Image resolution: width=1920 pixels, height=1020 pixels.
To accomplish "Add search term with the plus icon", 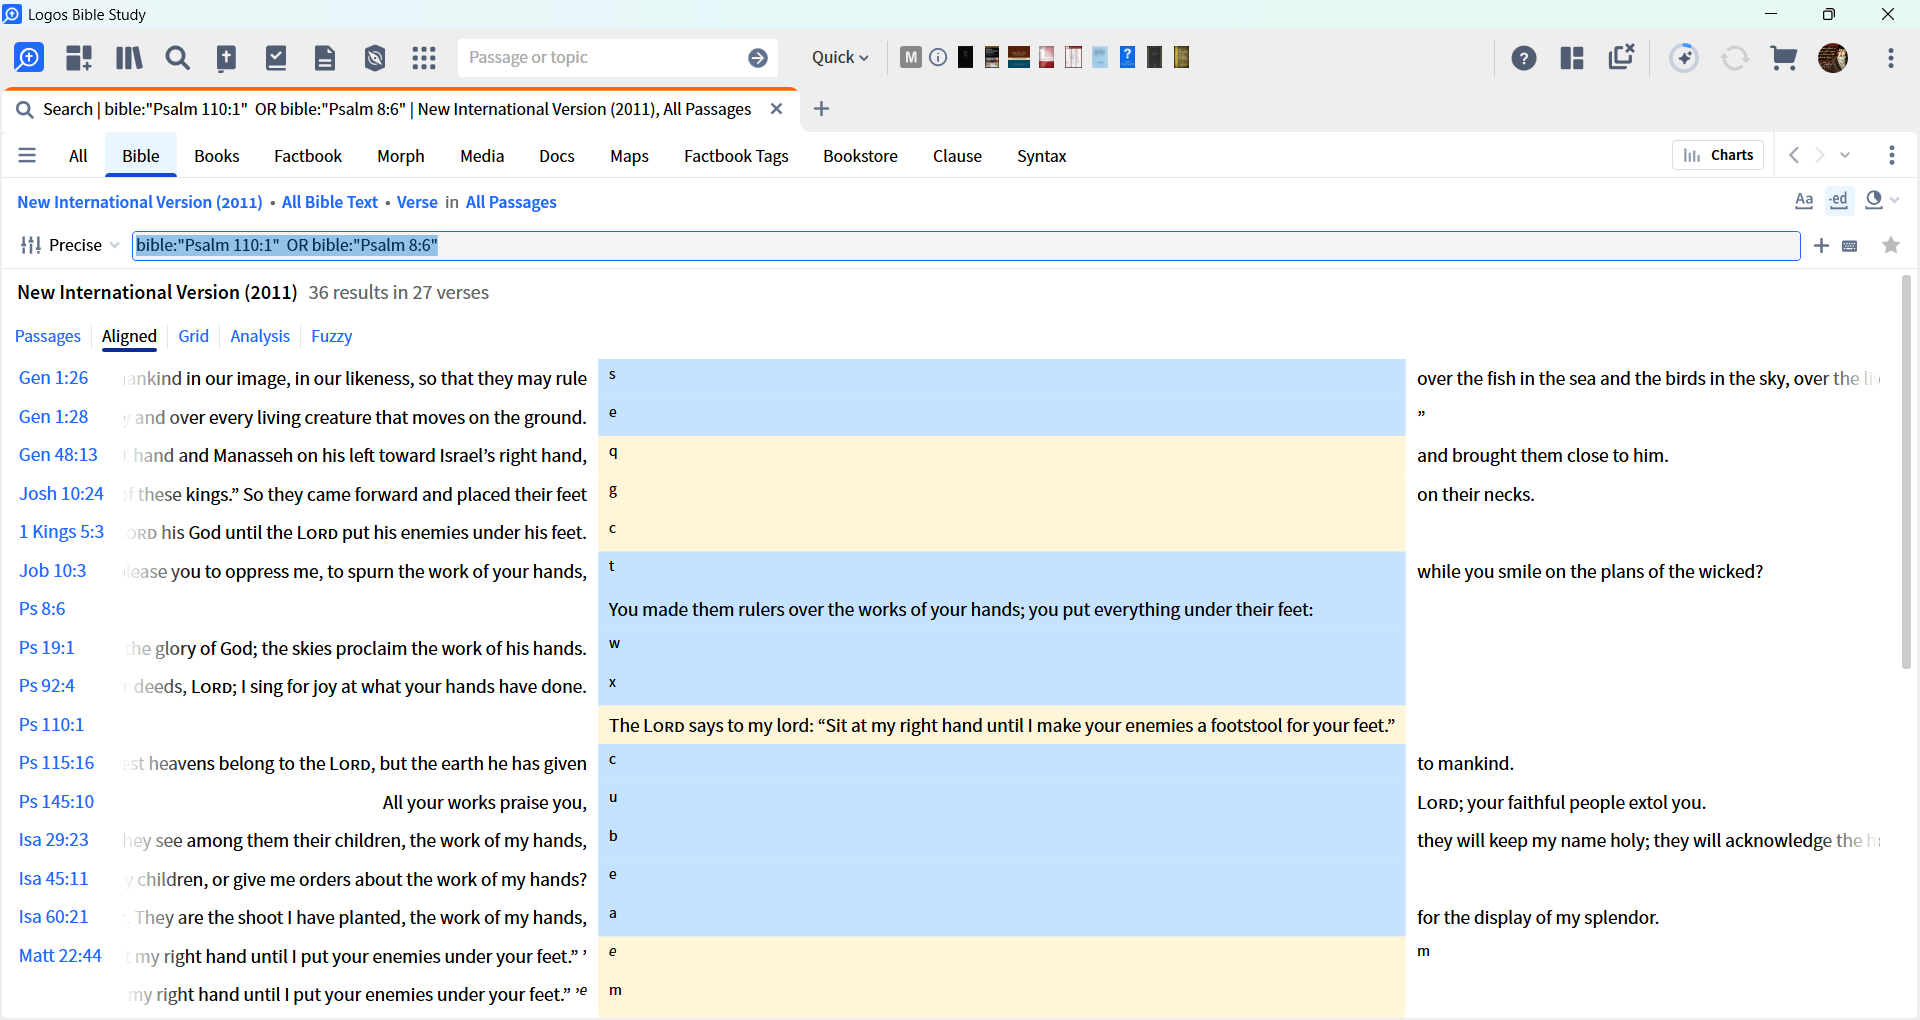I will tap(1821, 245).
